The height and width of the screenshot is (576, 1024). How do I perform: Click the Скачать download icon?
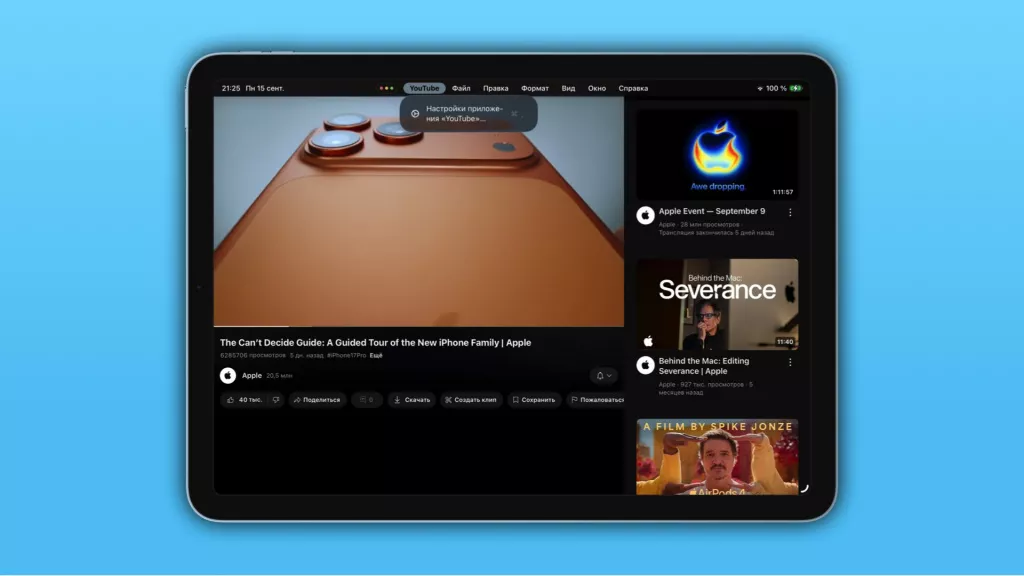(x=397, y=400)
